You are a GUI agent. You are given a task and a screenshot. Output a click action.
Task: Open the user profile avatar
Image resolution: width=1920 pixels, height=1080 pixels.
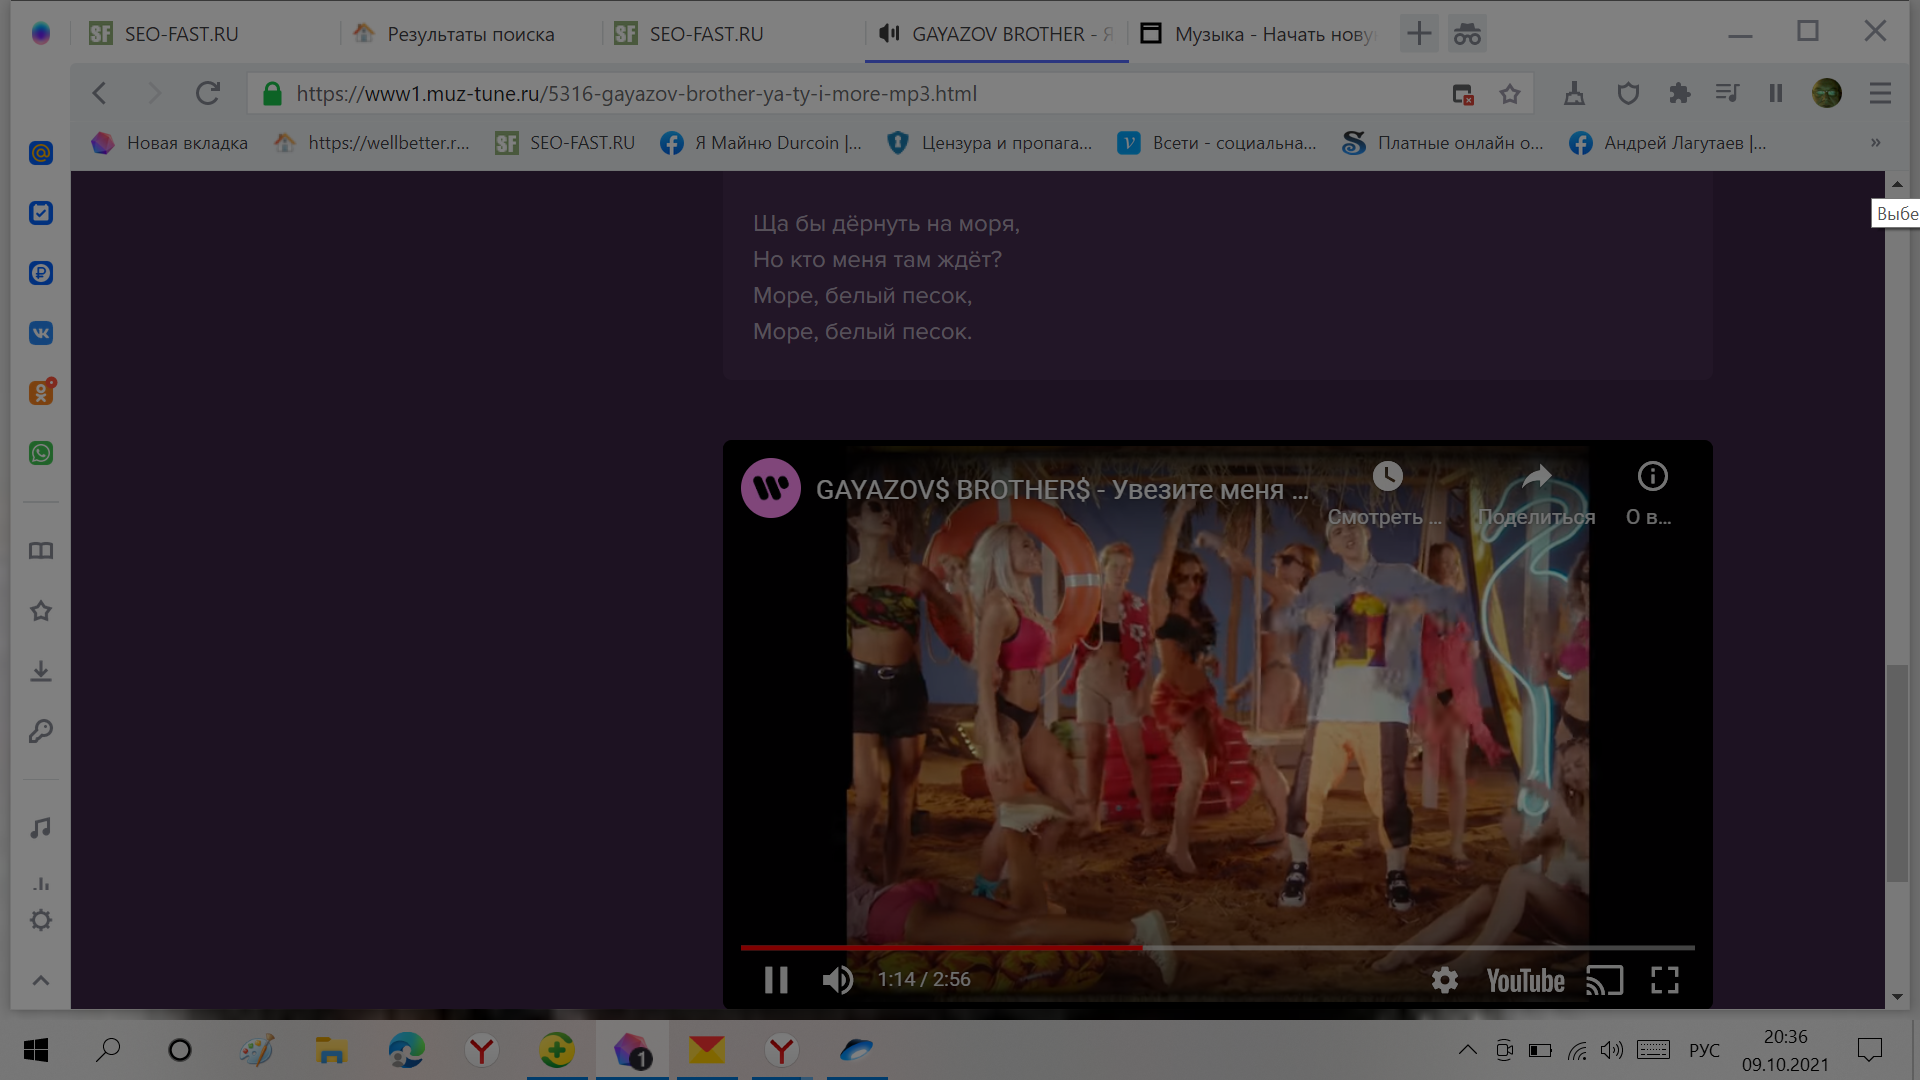[x=1827, y=93]
